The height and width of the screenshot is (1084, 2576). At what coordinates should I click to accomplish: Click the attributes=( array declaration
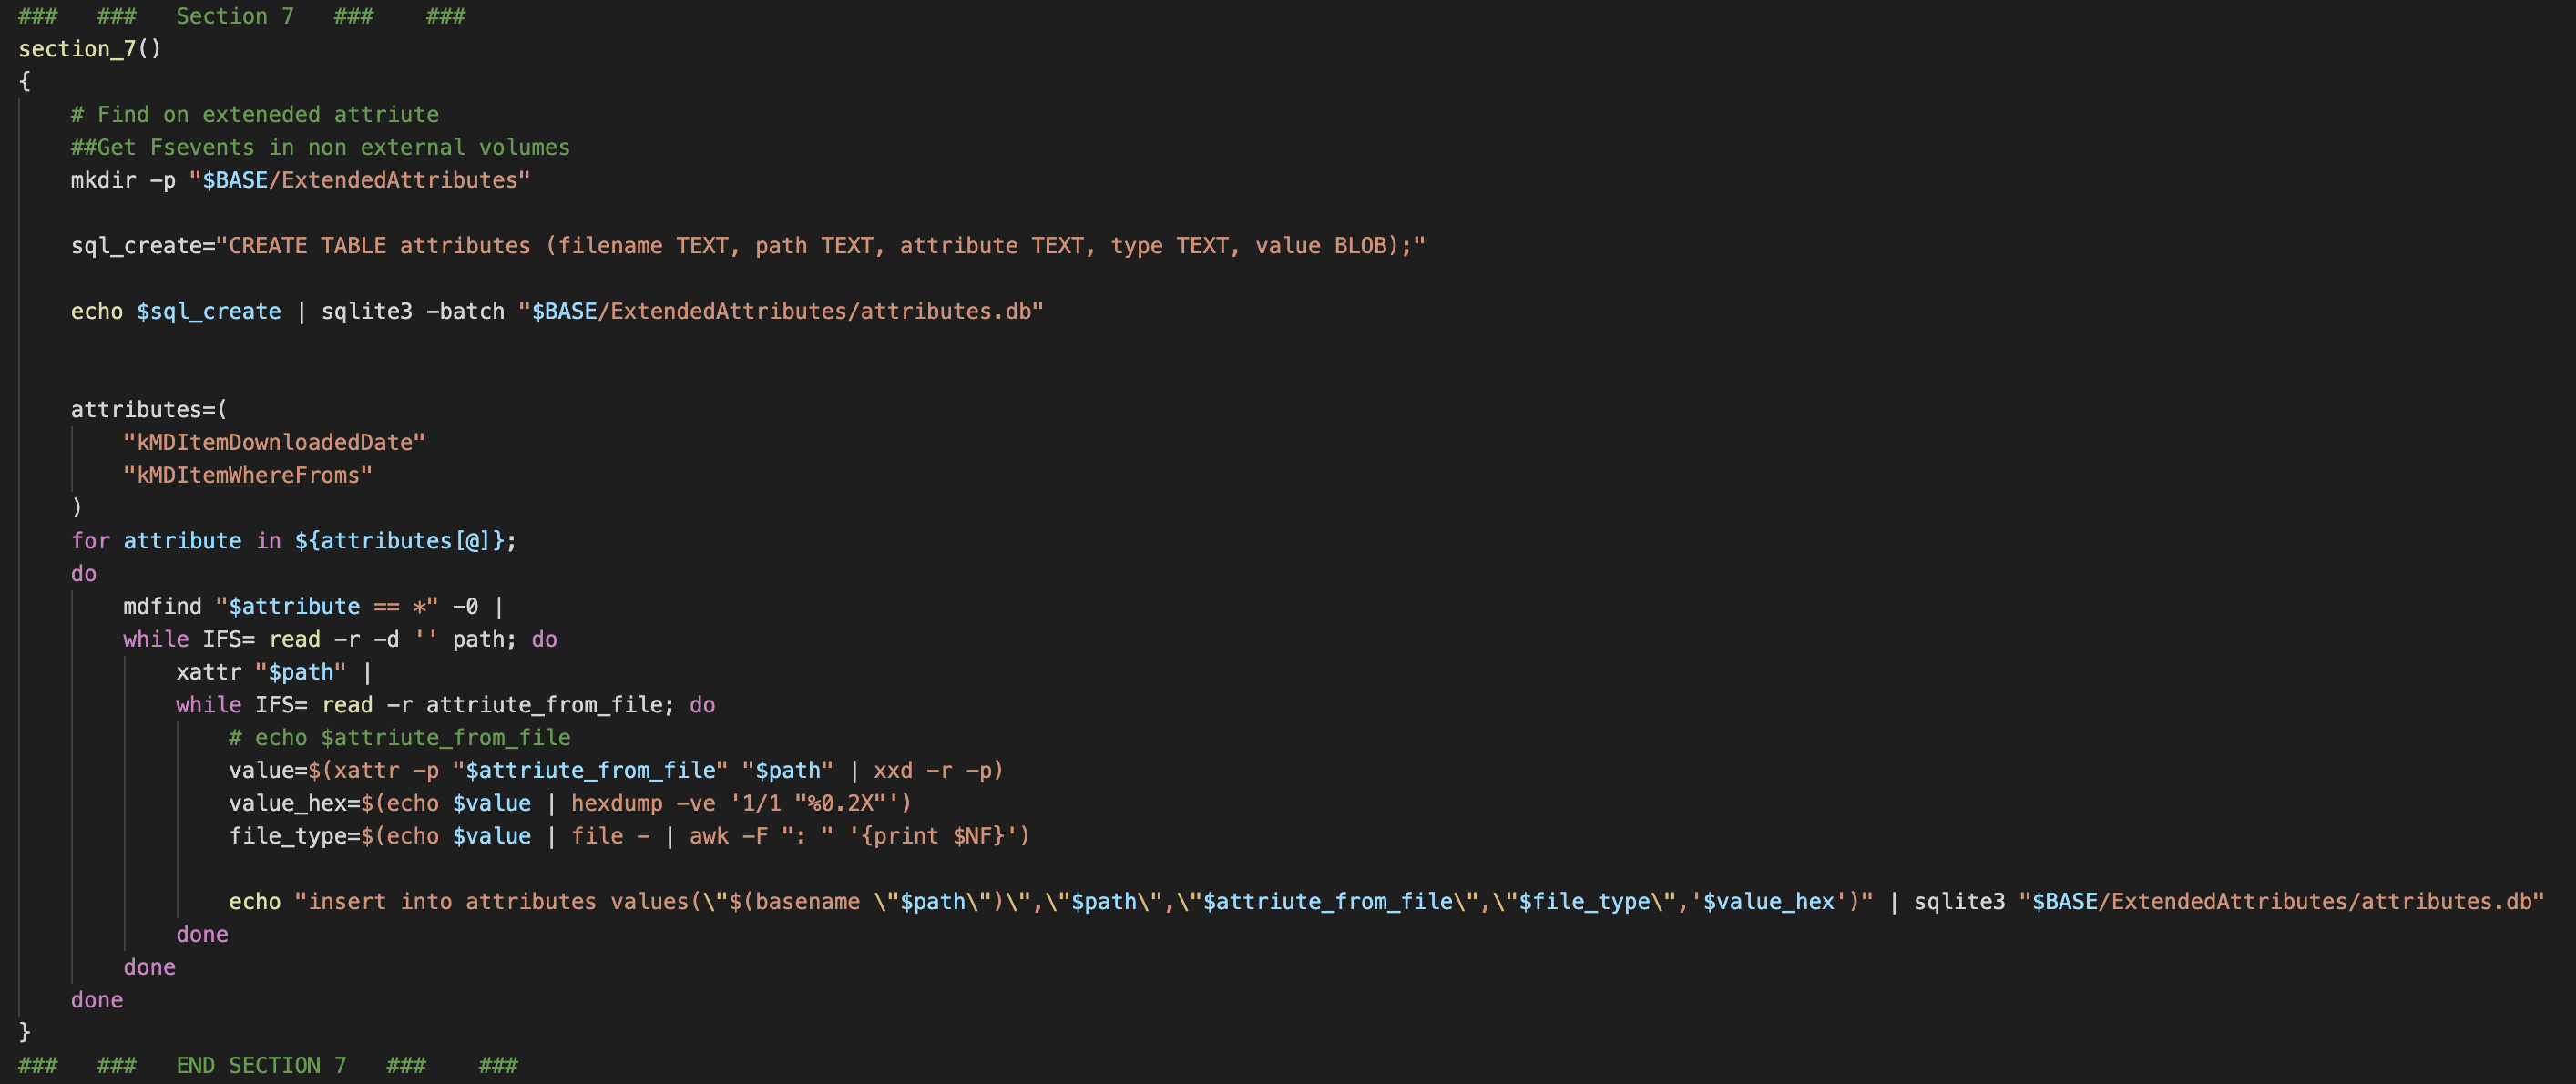coord(149,410)
